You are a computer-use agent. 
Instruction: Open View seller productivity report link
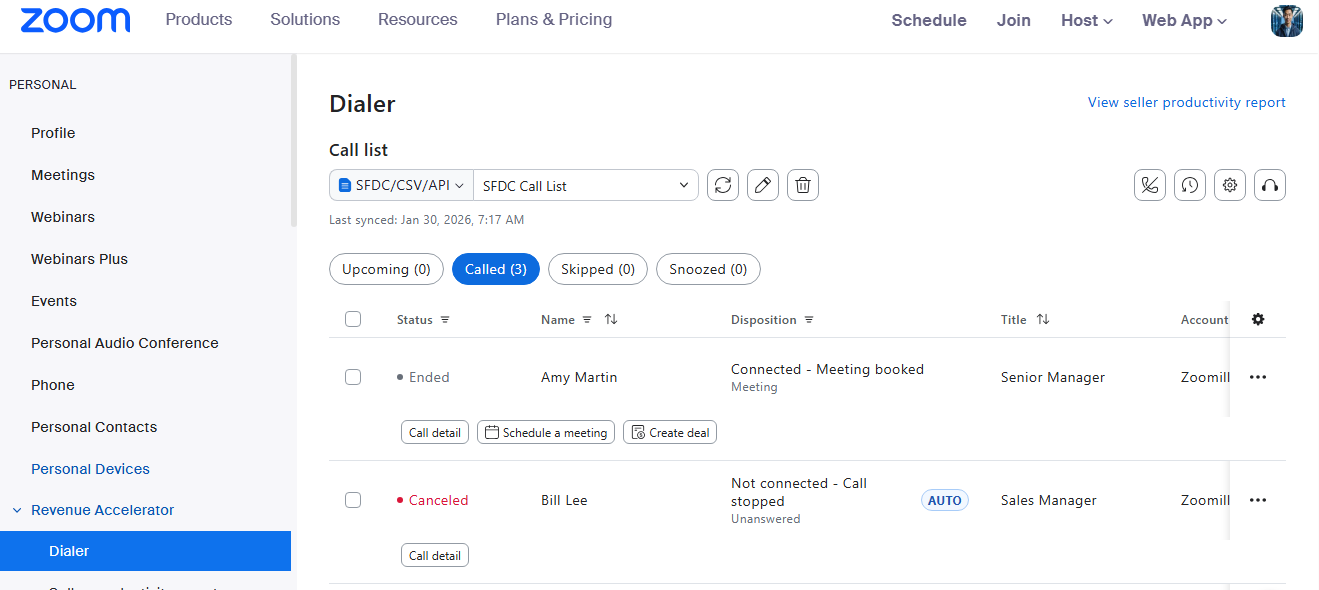point(1186,102)
